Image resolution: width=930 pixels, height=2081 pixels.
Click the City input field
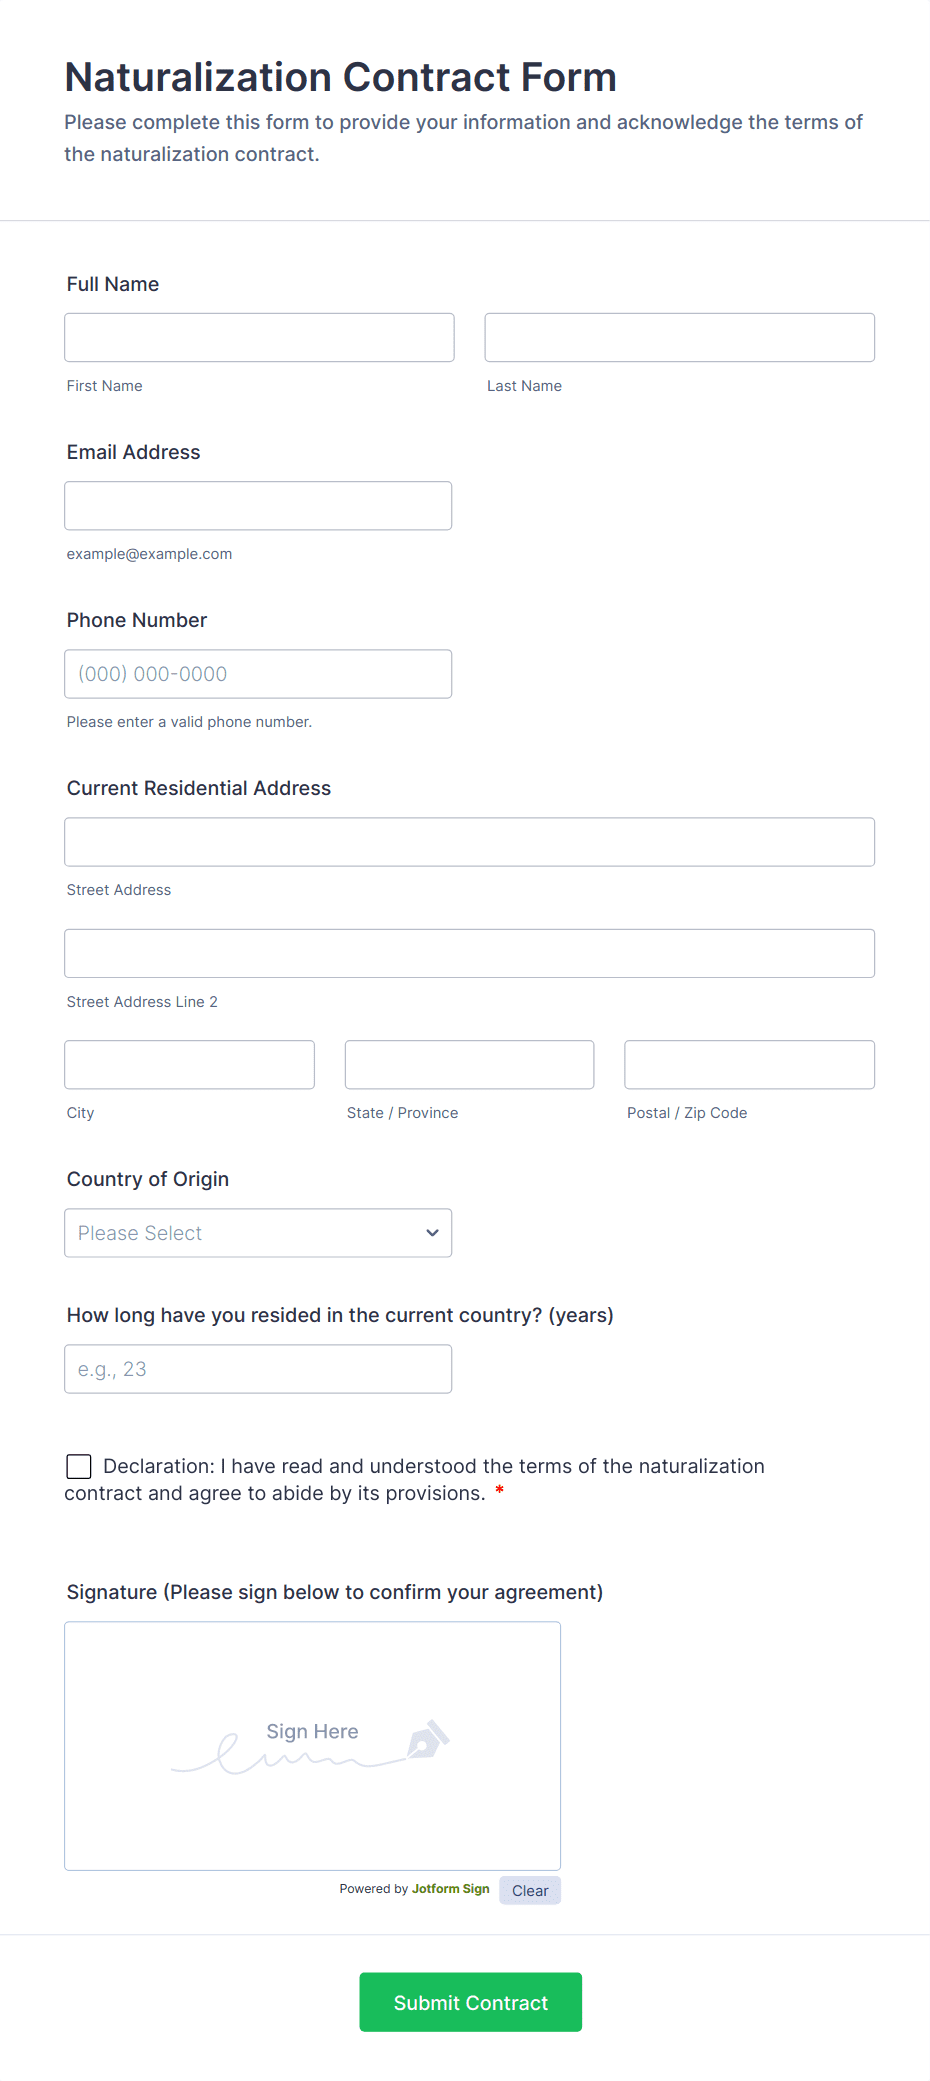pyautogui.click(x=189, y=1064)
